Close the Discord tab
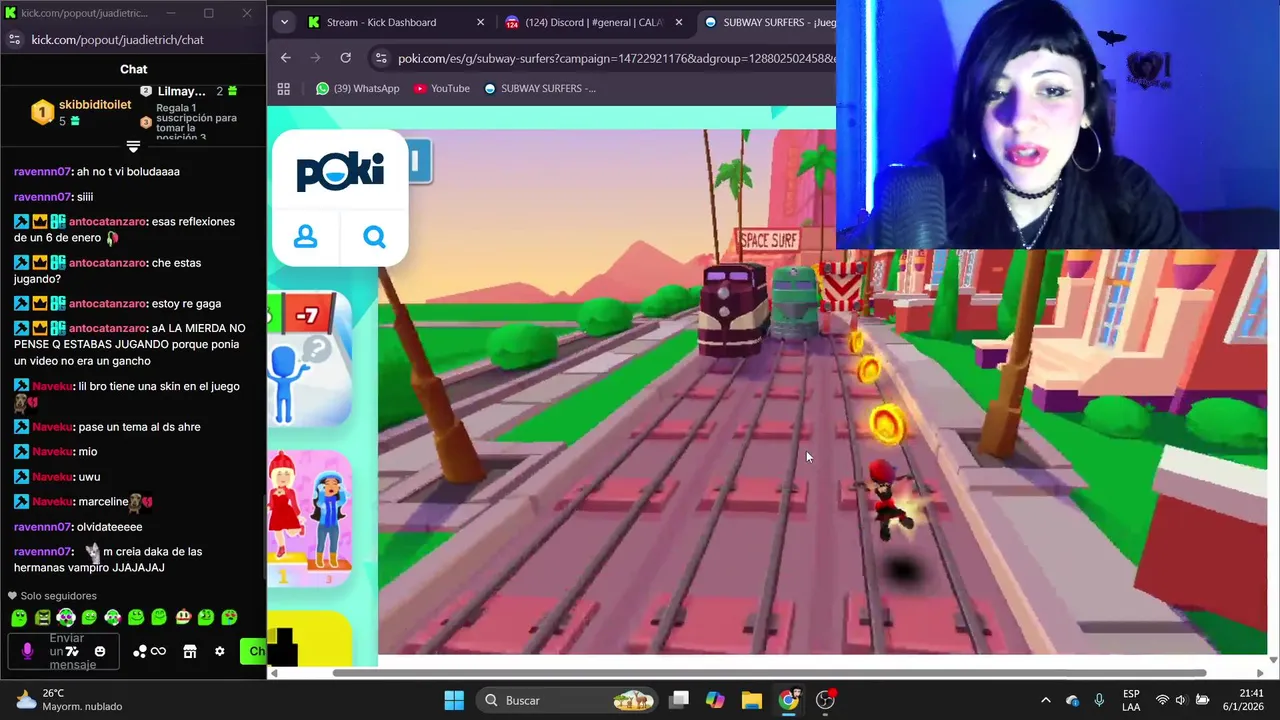The height and width of the screenshot is (720, 1280). (679, 22)
